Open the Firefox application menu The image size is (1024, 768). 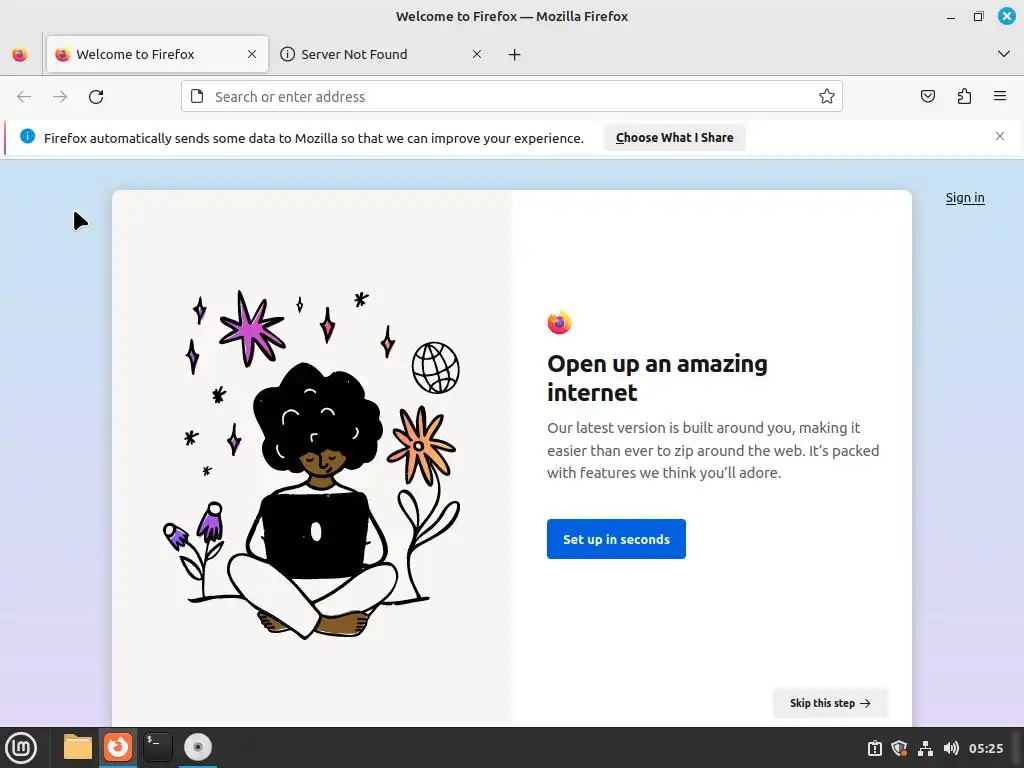point(1000,97)
